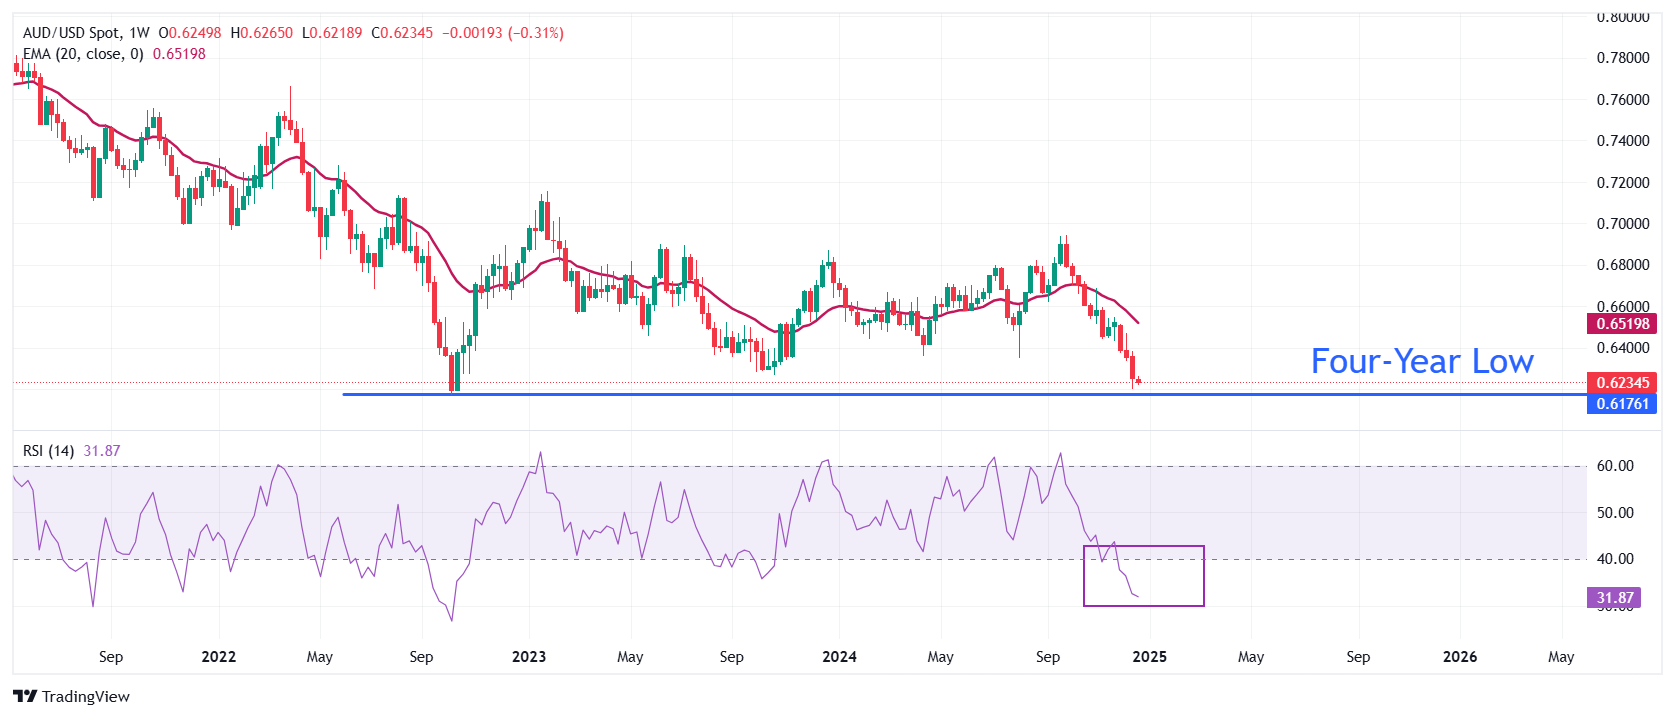Click the blue 0.61761 price level tag

pos(1622,403)
